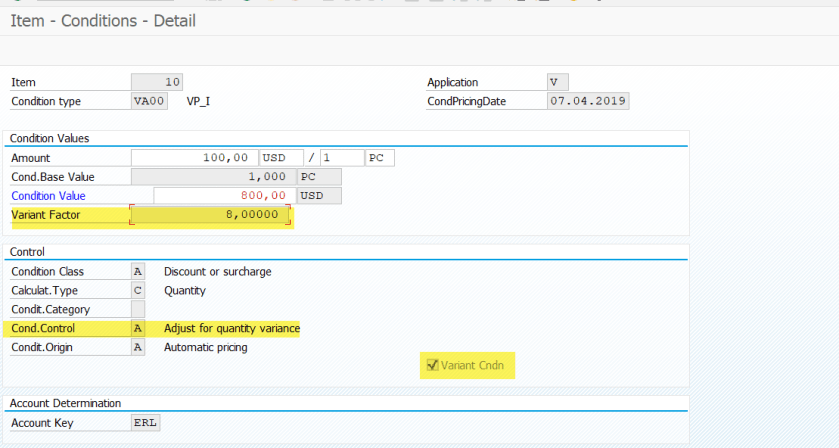The width and height of the screenshot is (839, 448).
Task: Select the Condit.Origin field A
Action: pos(138,347)
